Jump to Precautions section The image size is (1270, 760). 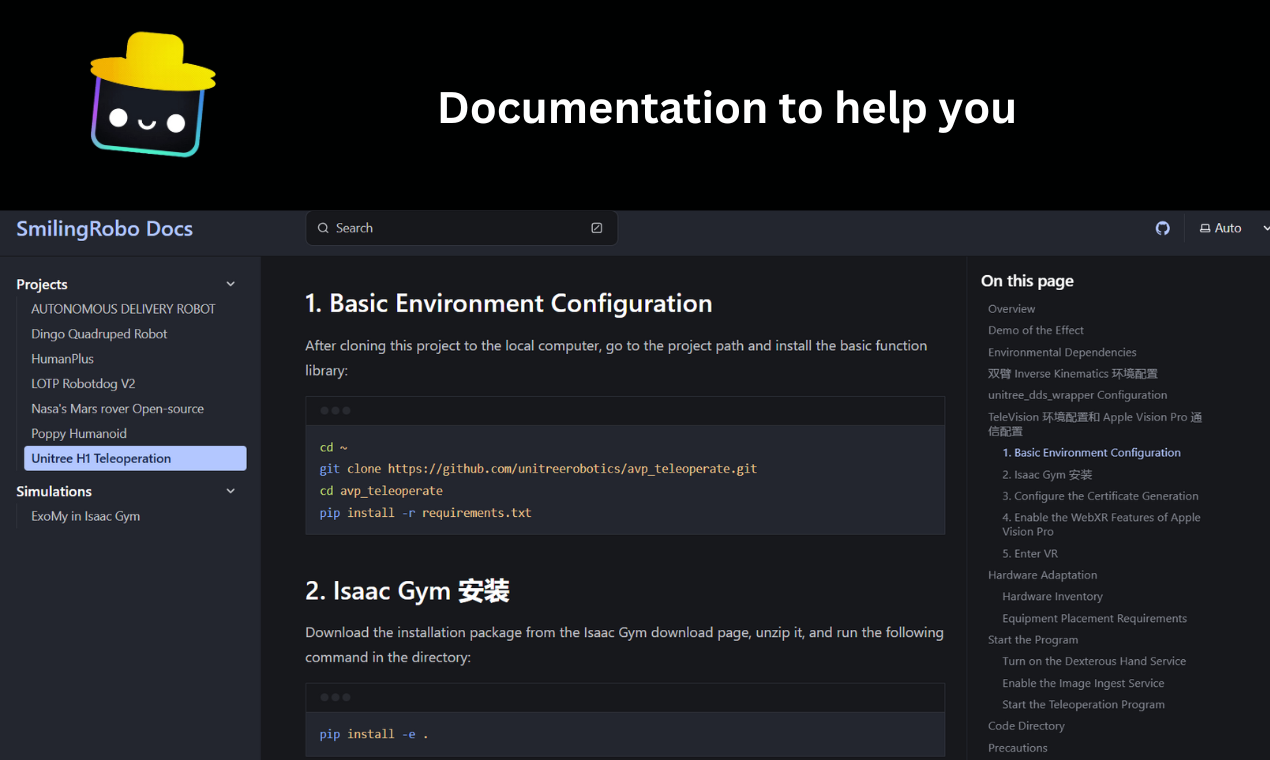point(1018,748)
